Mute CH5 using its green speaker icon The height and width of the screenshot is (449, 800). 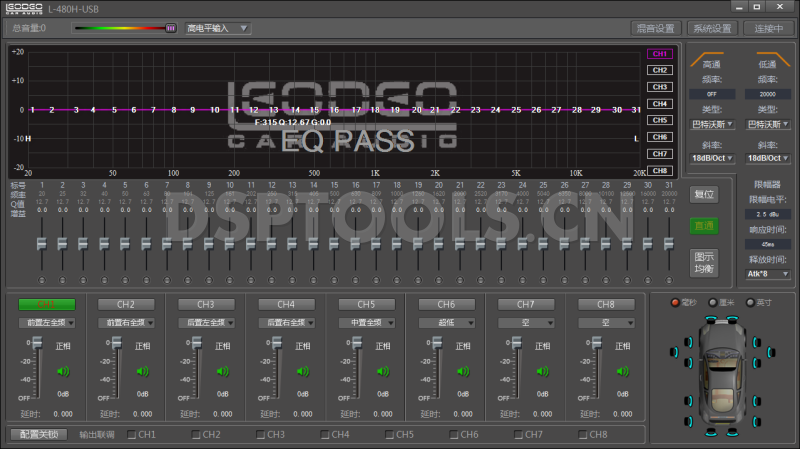383,371
